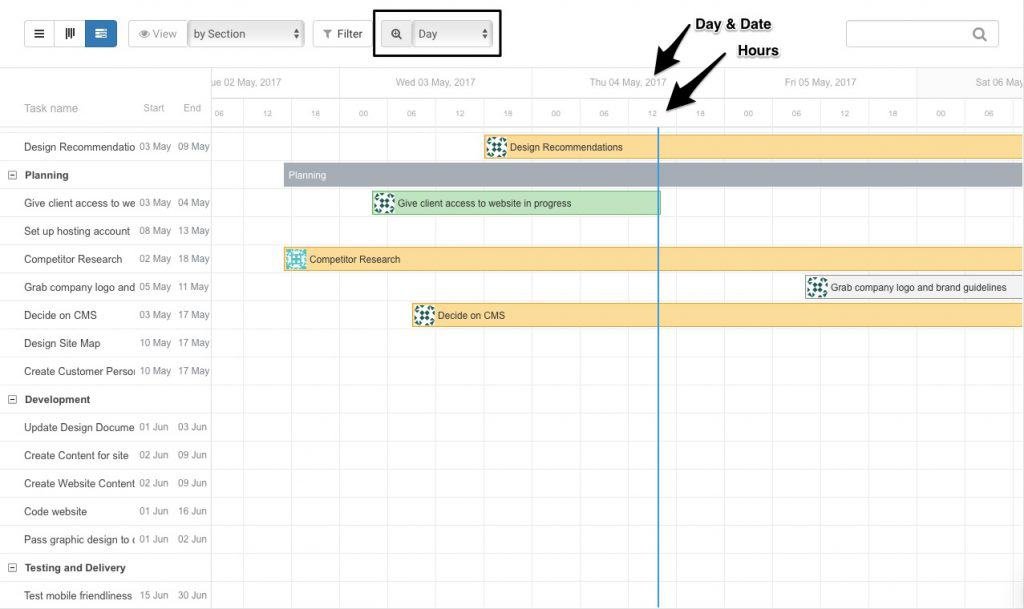This screenshot has width=1024, height=609.
Task: Collapse the Testing and Delivery section
Action: pyautogui.click(x=10, y=567)
